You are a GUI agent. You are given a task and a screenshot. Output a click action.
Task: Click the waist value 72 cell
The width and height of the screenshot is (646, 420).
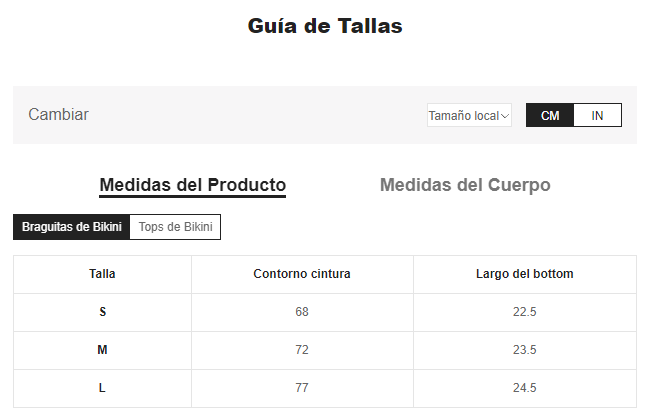[x=302, y=350]
